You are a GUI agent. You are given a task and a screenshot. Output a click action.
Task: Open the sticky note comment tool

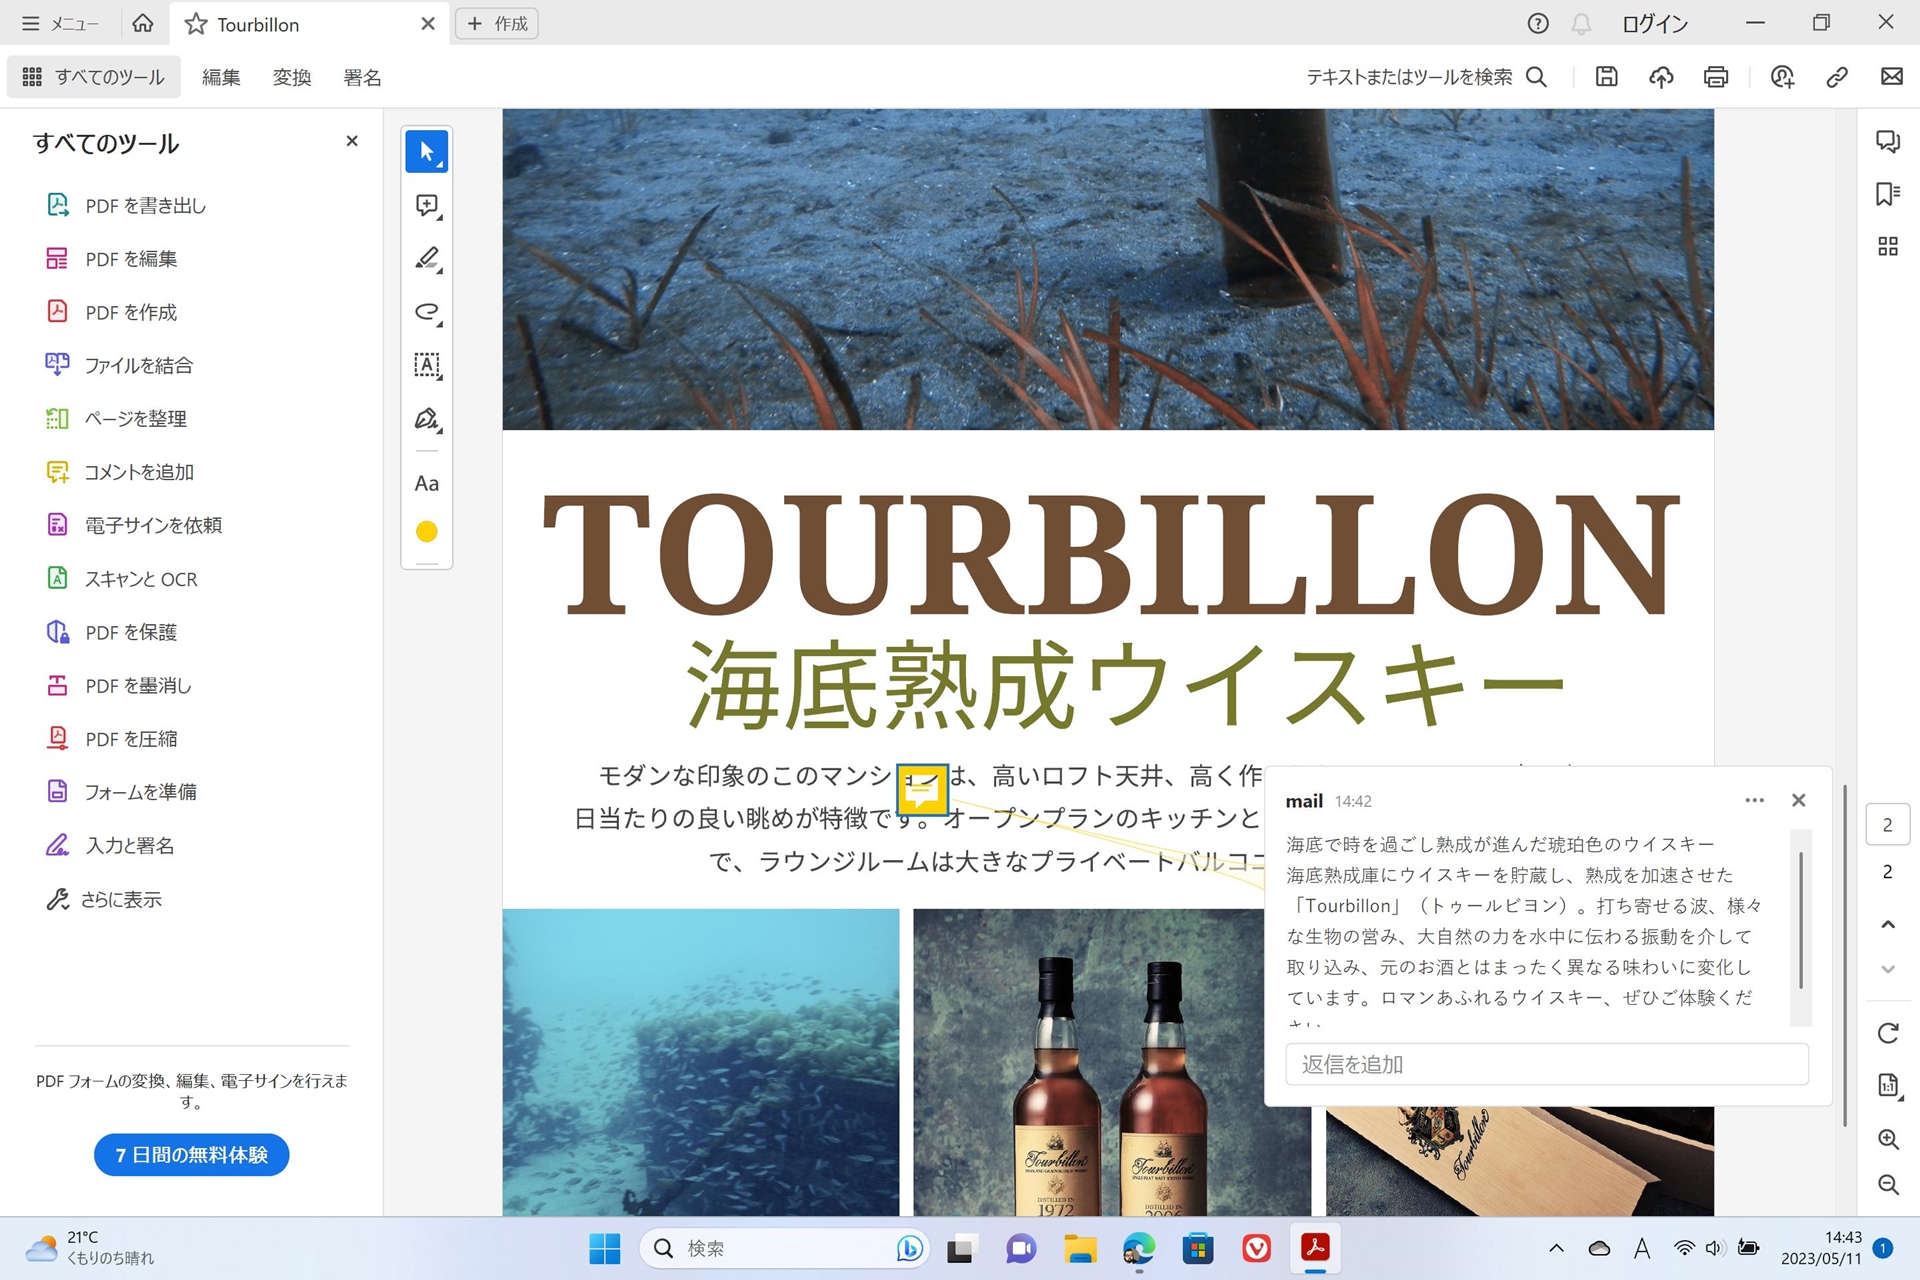[x=427, y=205]
